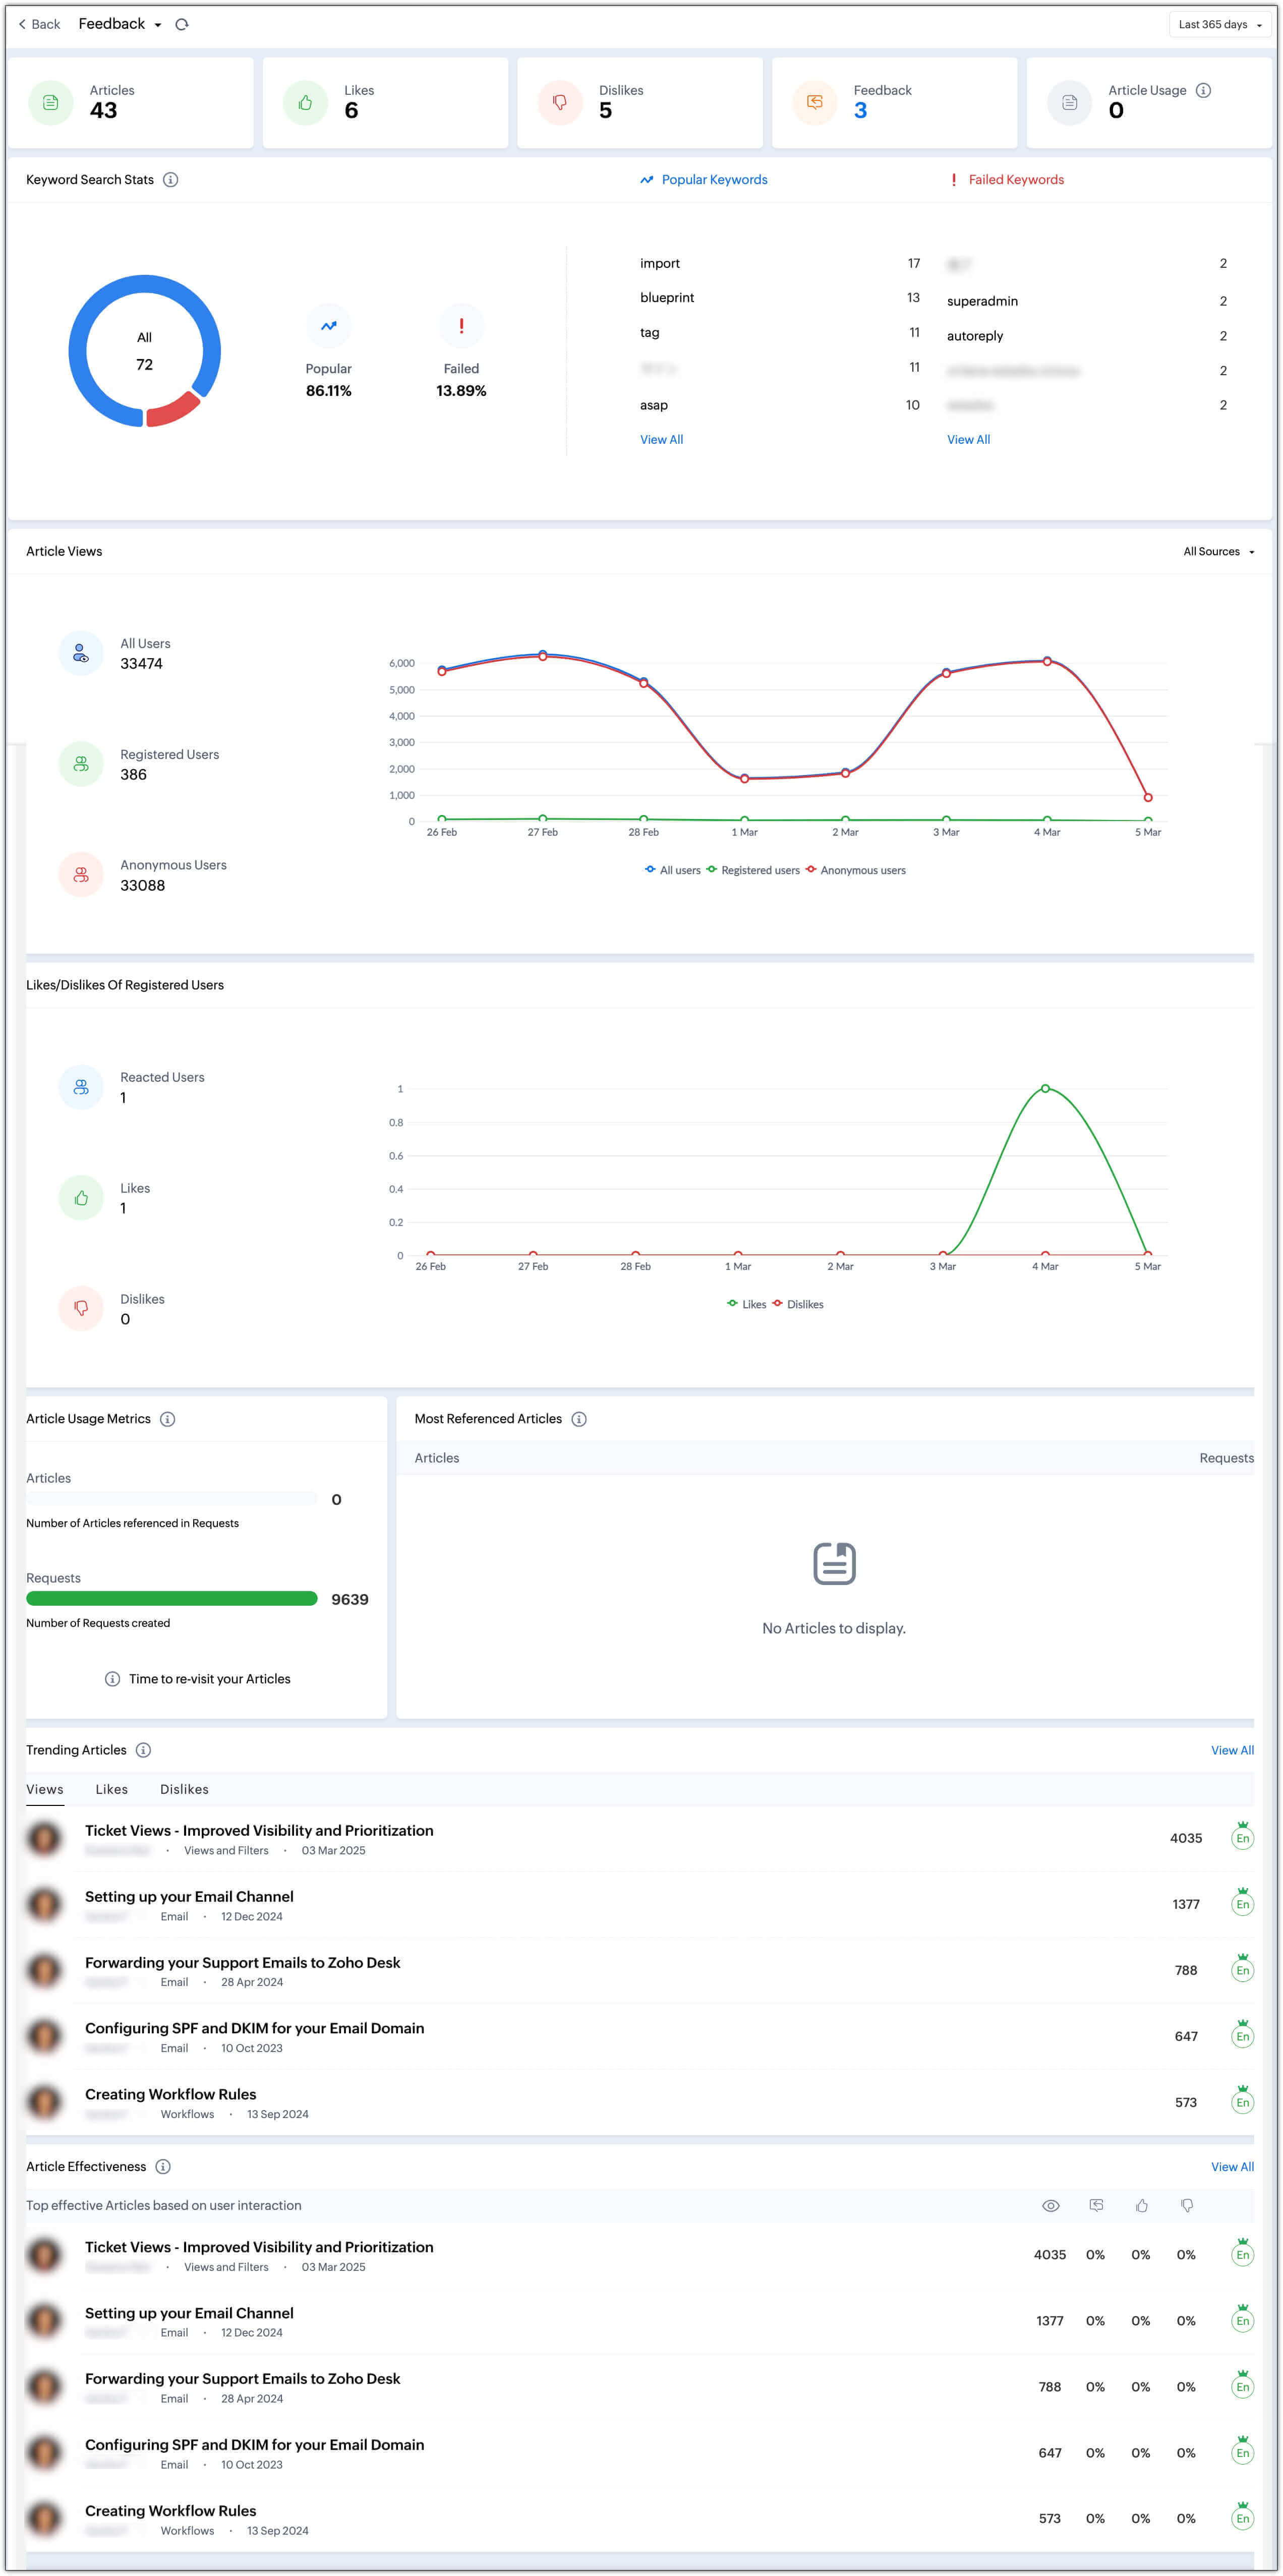Screen dimensions: 1283x2576
Task: Toggle Likes series in chart legend
Action: click(746, 1304)
